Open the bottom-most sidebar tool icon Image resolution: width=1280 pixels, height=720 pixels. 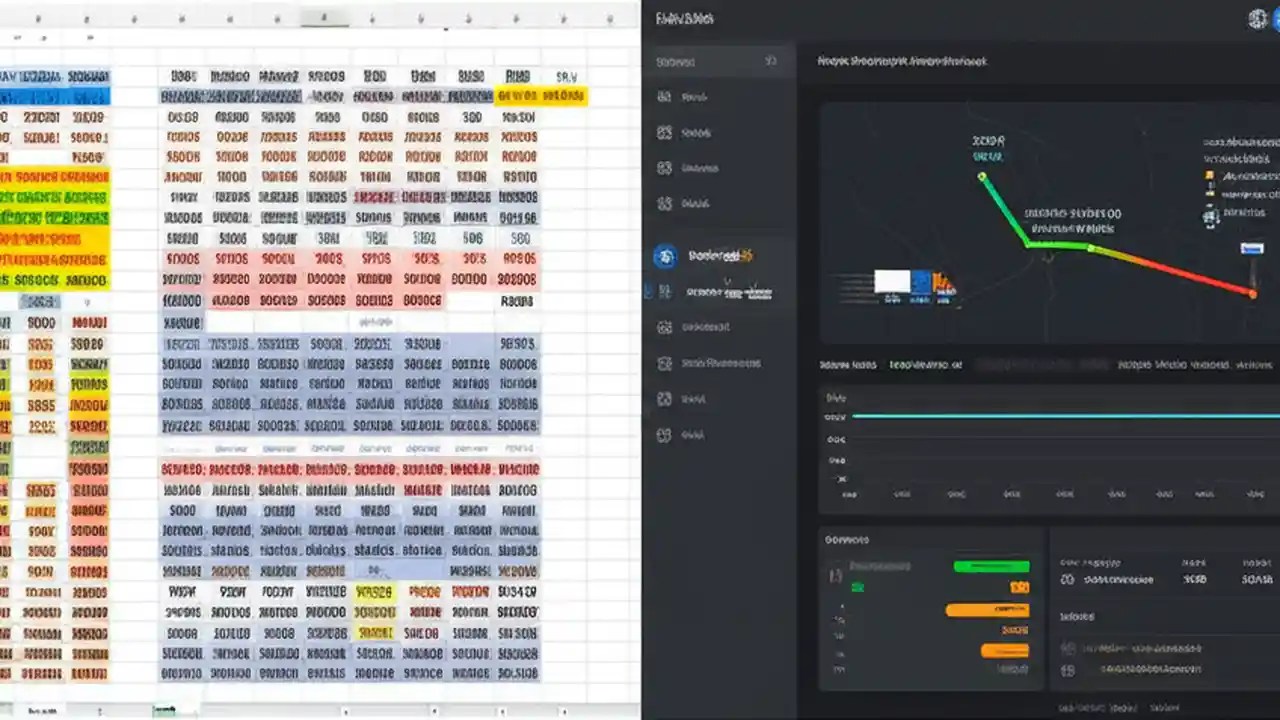tap(663, 435)
